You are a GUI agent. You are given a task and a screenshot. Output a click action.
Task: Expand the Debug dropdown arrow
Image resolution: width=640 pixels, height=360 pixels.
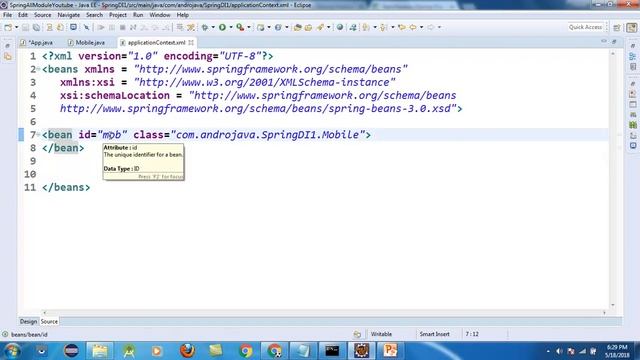213,27
